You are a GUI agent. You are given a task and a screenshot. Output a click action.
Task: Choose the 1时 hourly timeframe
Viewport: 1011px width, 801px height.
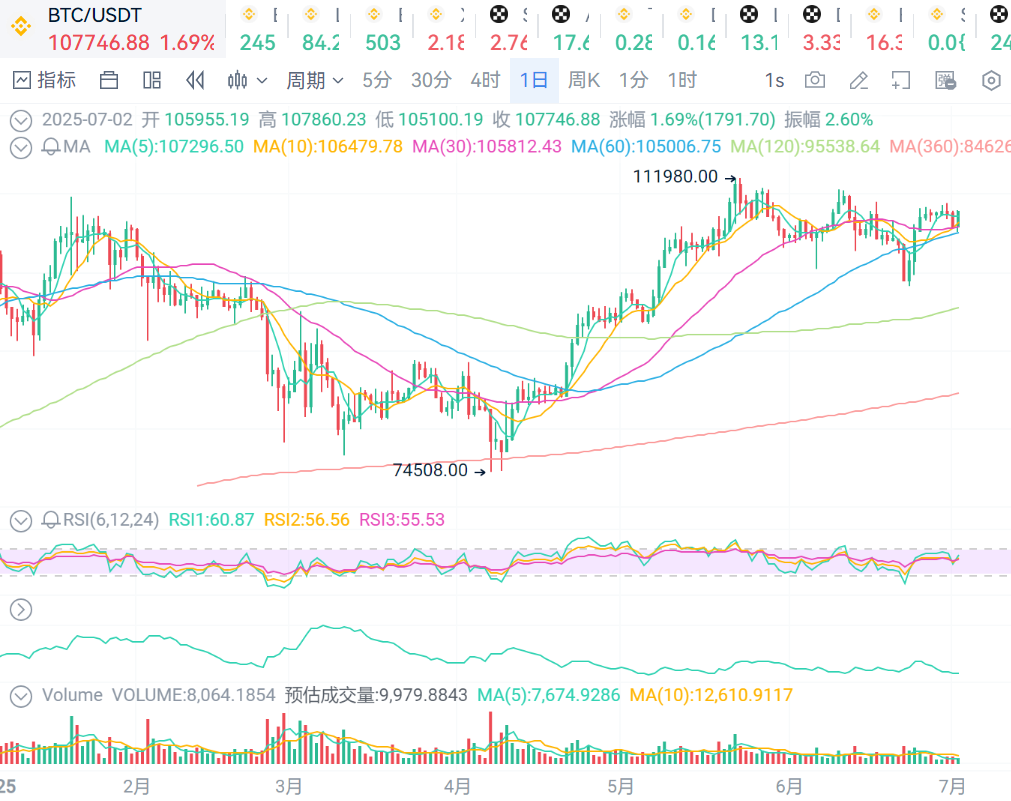point(682,80)
